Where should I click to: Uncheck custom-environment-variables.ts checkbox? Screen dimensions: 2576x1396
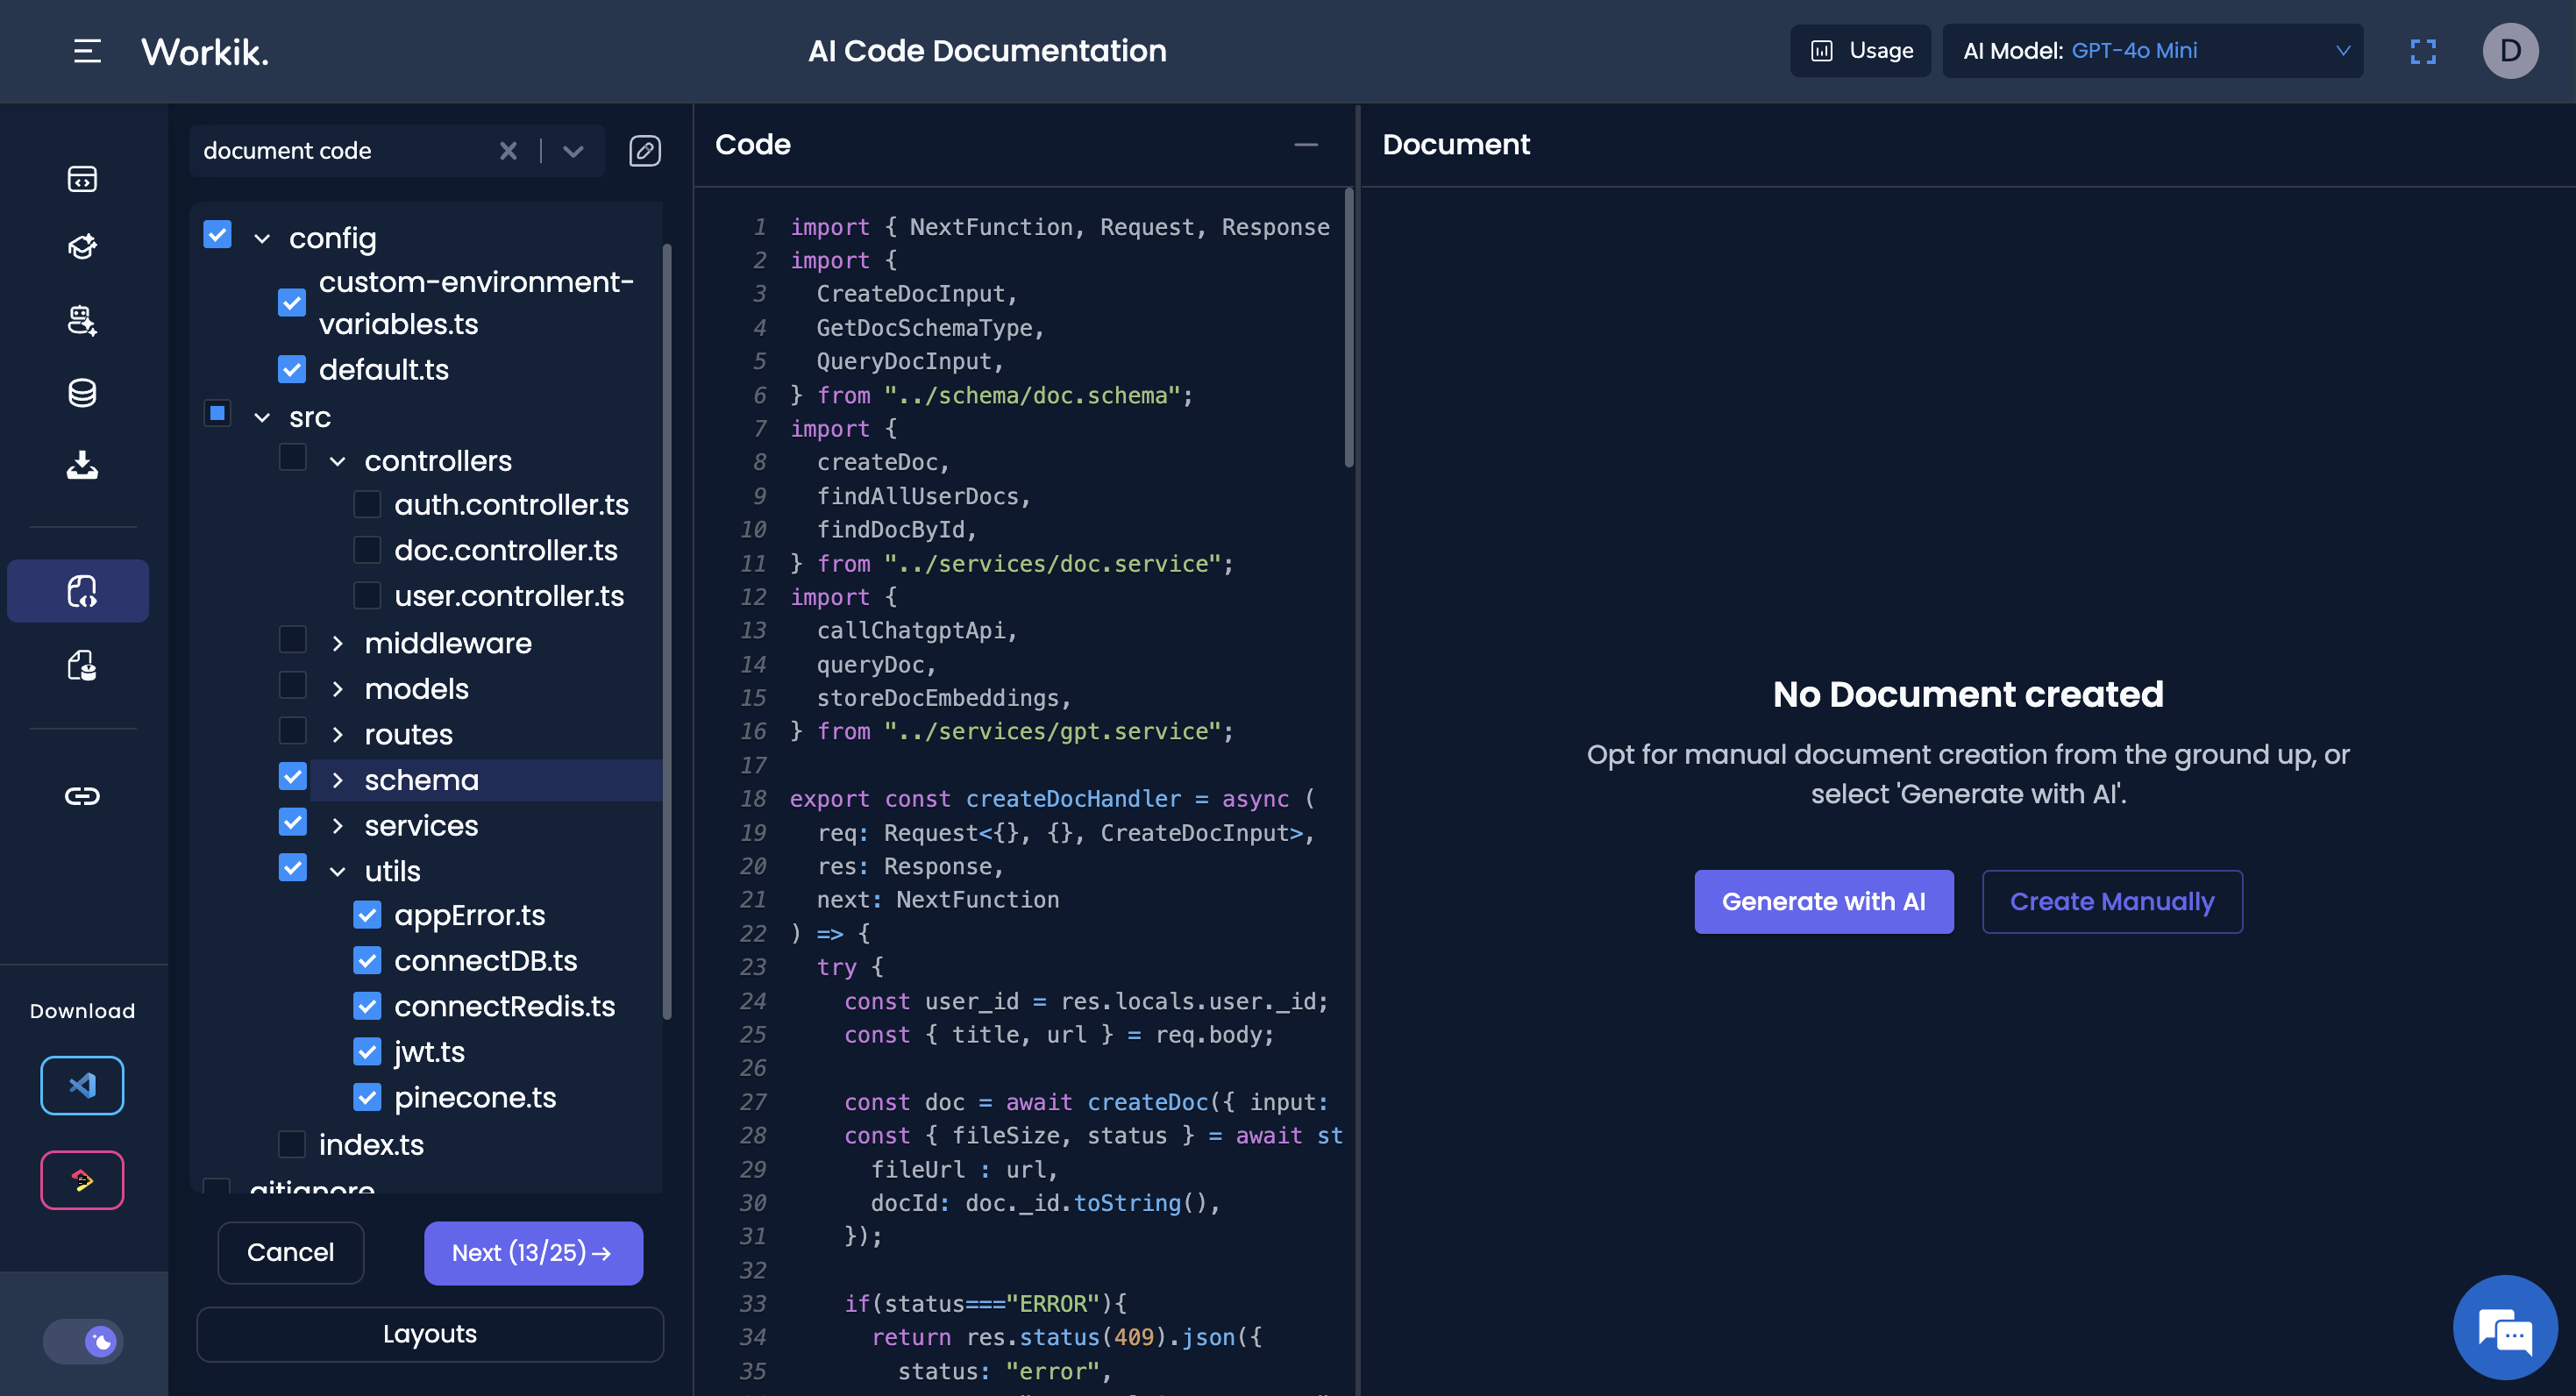tap(292, 302)
